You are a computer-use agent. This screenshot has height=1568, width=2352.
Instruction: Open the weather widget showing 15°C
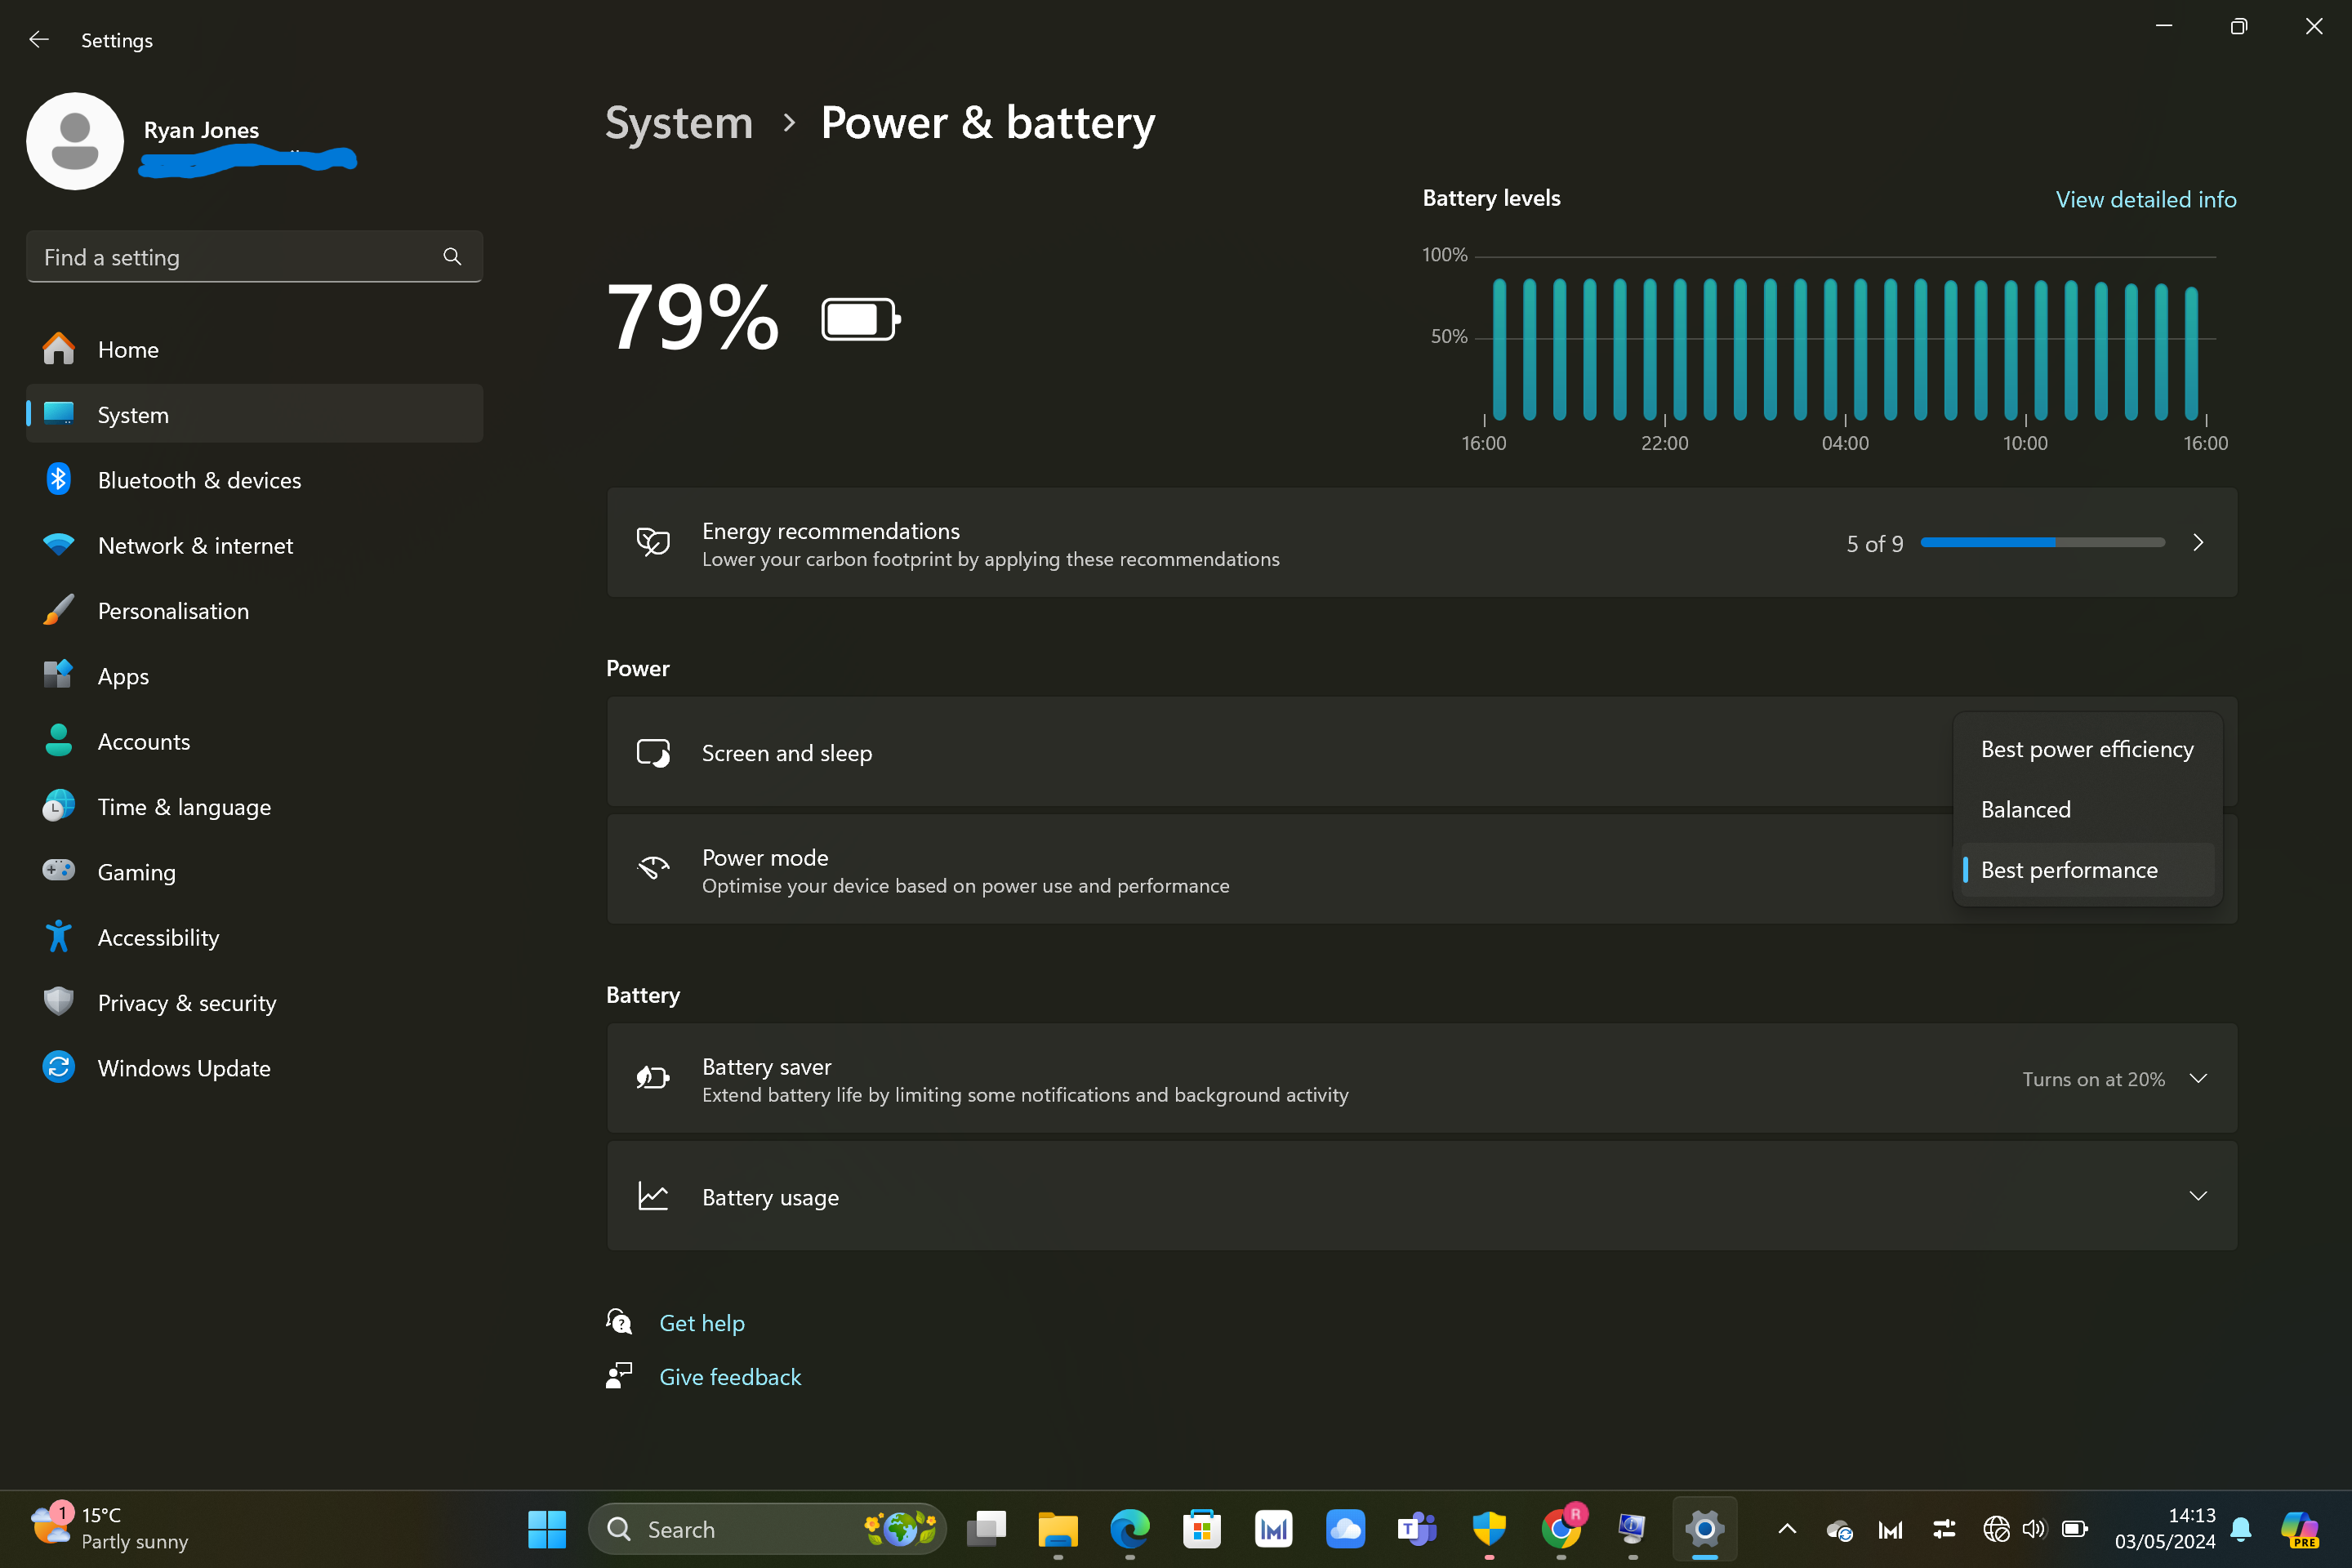[109, 1528]
